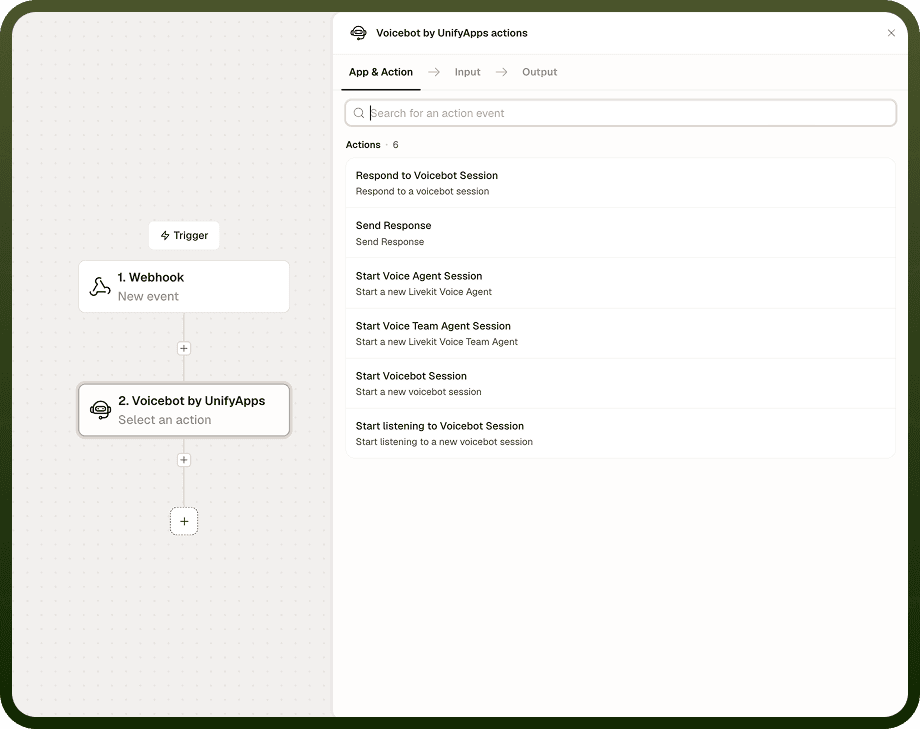The height and width of the screenshot is (729, 920).
Task: Click the dashed plus button at workflow end
Action: pyautogui.click(x=184, y=521)
